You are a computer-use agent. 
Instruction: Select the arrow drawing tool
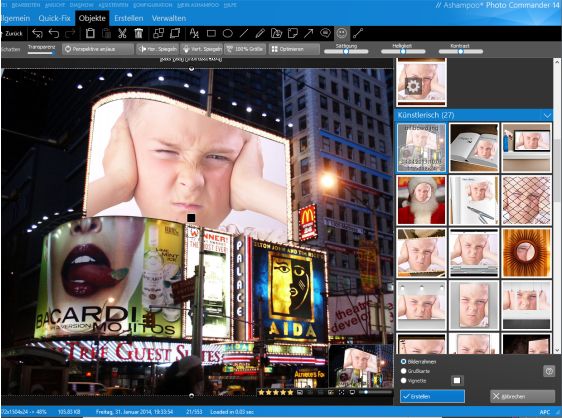click(x=309, y=33)
